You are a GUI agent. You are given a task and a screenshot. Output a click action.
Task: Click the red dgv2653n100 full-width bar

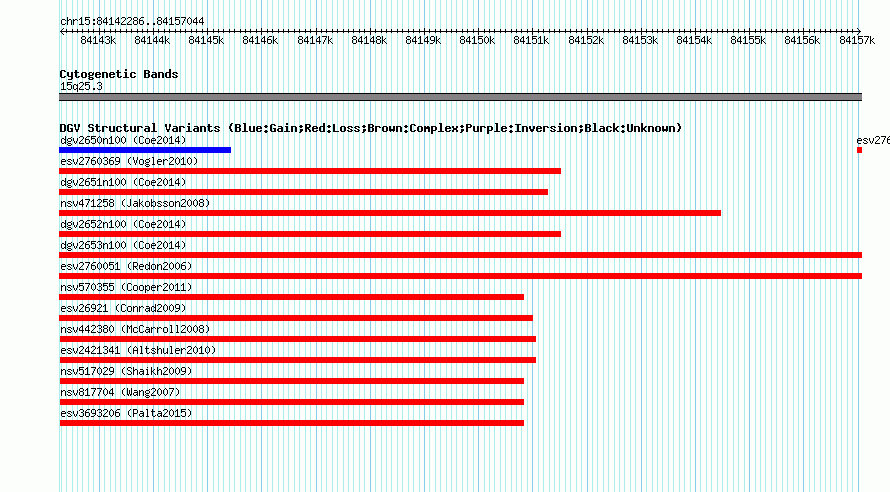pyautogui.click(x=460, y=255)
